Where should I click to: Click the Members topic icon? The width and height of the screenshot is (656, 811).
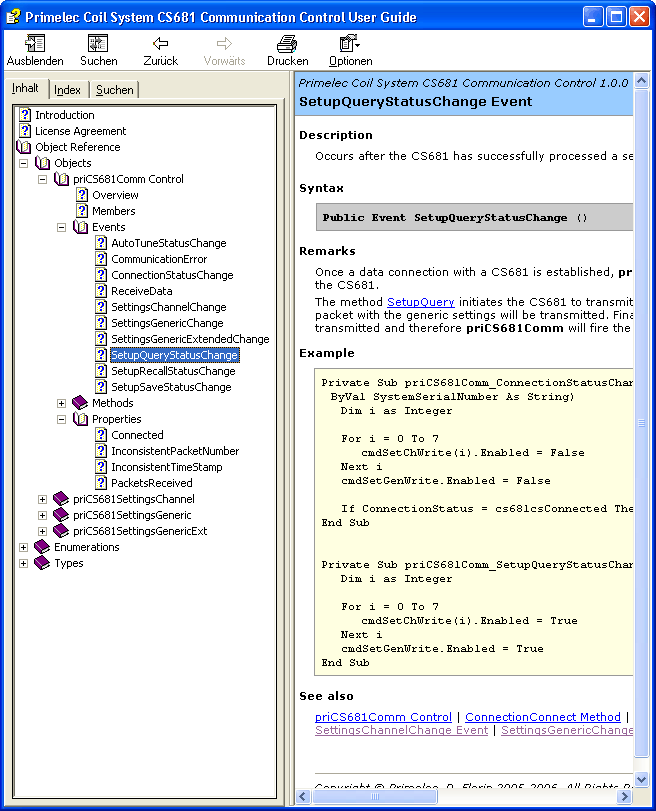tap(82, 211)
